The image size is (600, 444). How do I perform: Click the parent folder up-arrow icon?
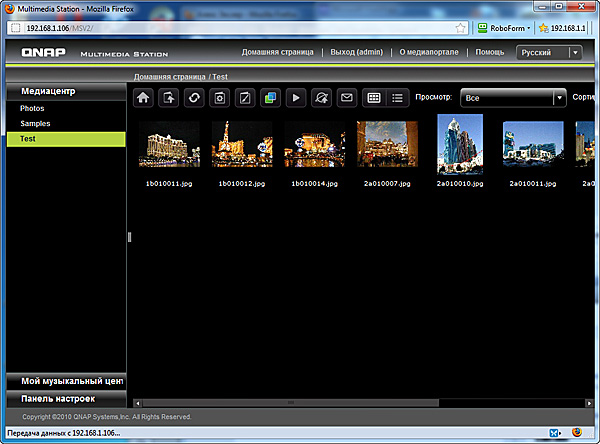[170, 98]
